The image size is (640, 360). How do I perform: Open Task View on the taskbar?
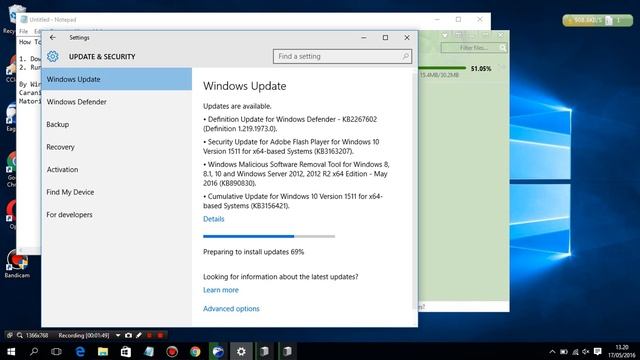pos(57,351)
